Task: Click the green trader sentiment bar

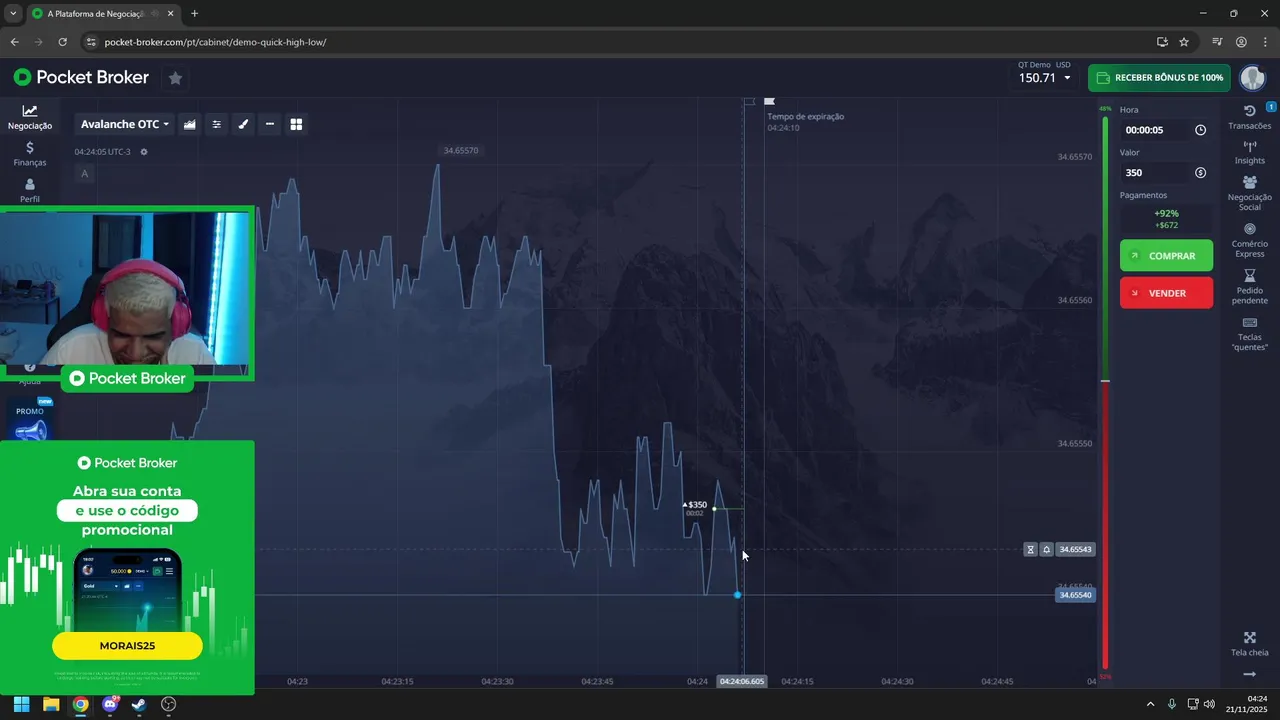Action: coord(1105,249)
